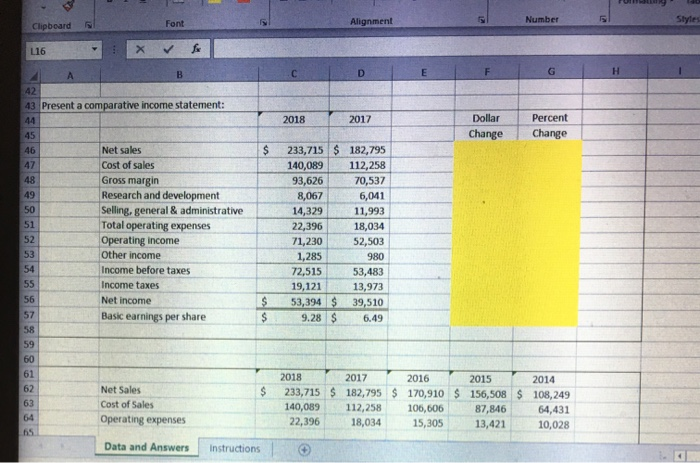Click the 87,846 cost of sales value
Screen dimensions: 700x463
(490, 409)
